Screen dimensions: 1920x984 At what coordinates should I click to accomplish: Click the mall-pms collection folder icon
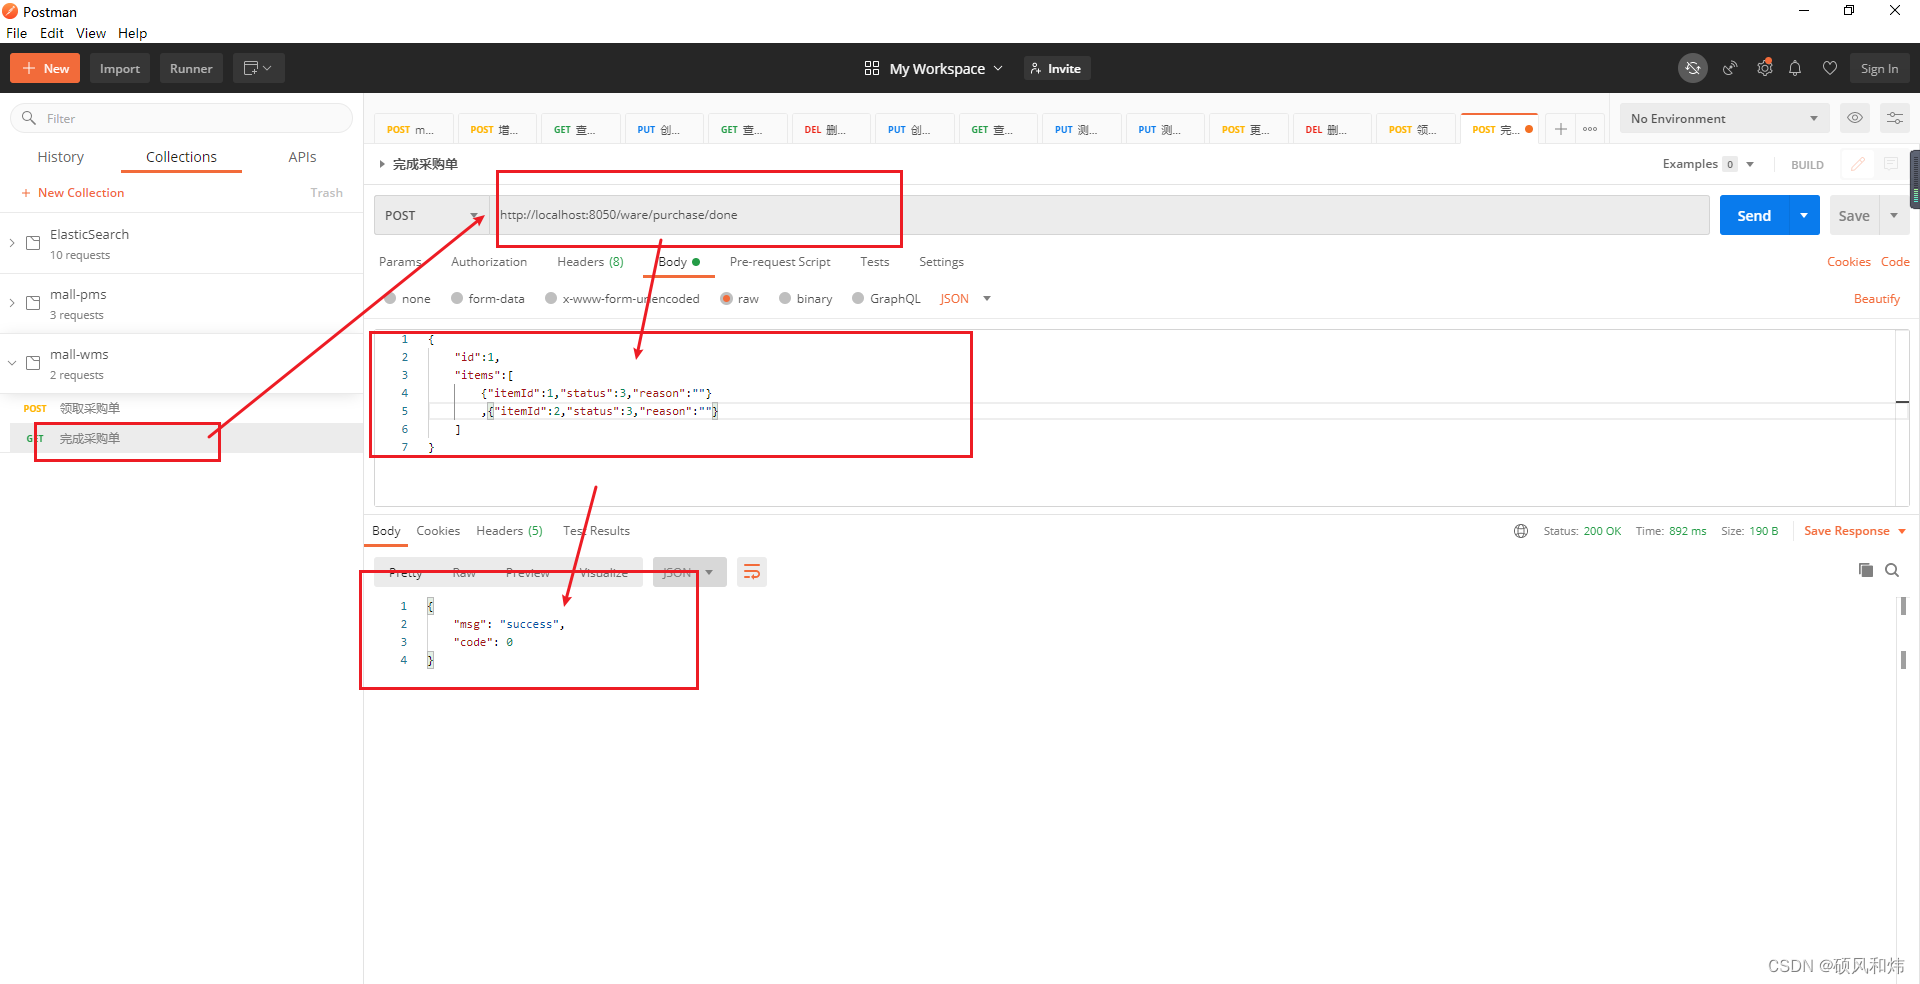[33, 303]
